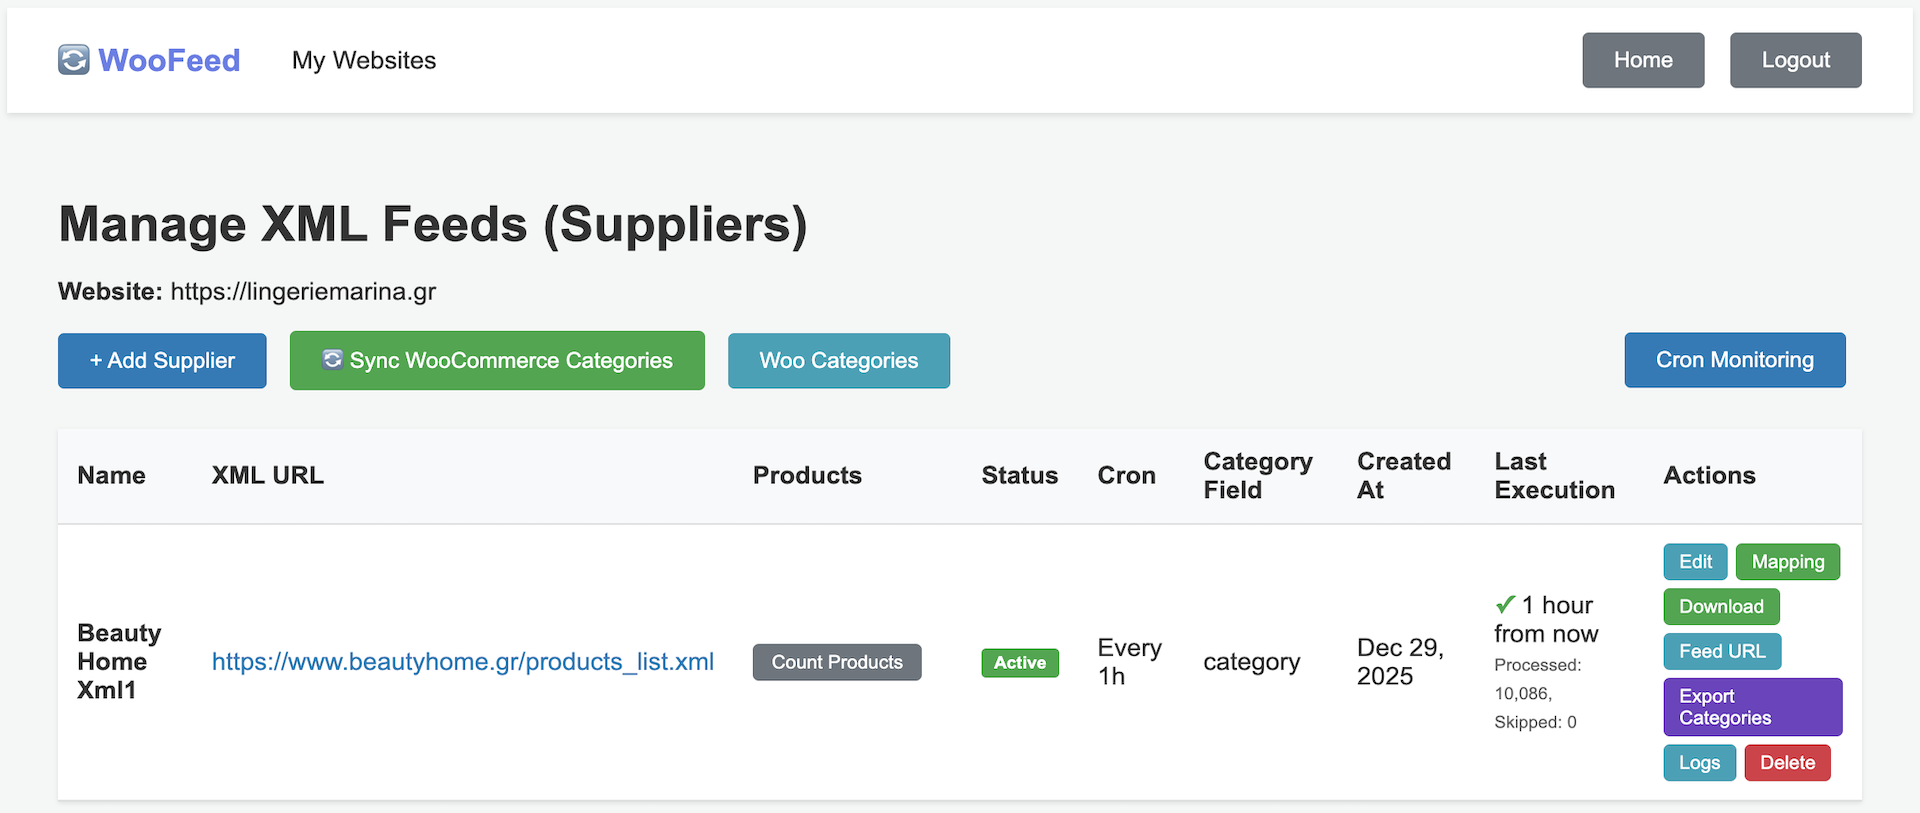Click the green checkmark under Last Execution
The height and width of the screenshot is (813, 1920).
click(1504, 604)
